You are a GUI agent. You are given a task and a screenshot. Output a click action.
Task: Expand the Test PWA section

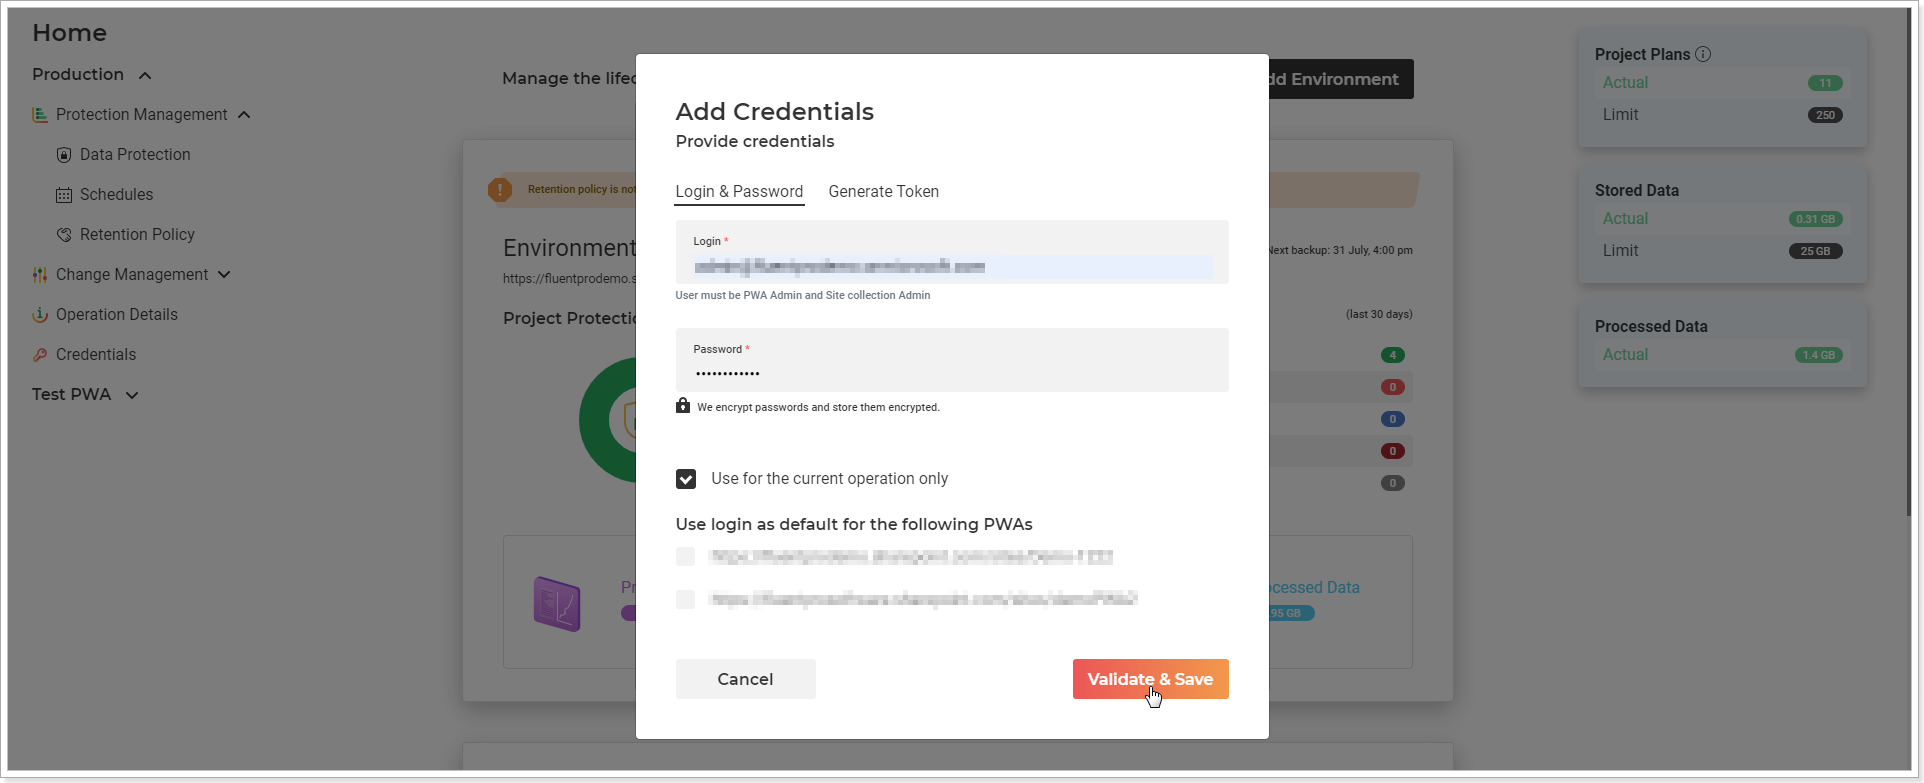tap(131, 395)
